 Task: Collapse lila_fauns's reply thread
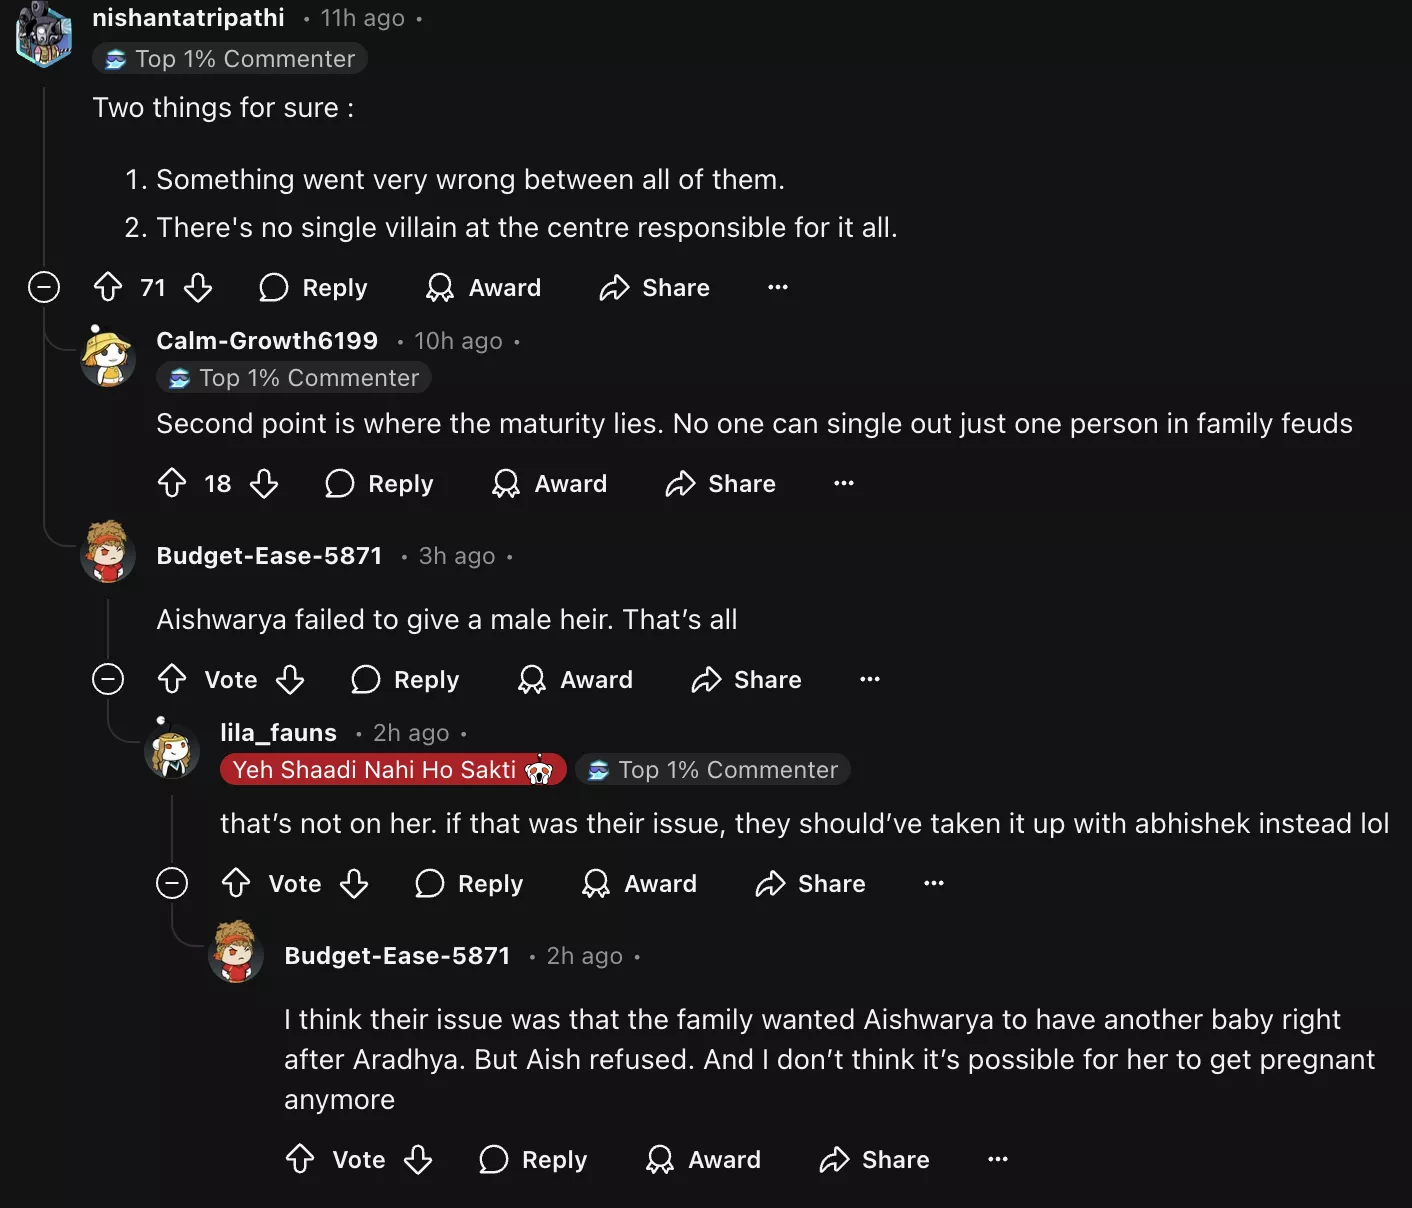pyautogui.click(x=172, y=884)
